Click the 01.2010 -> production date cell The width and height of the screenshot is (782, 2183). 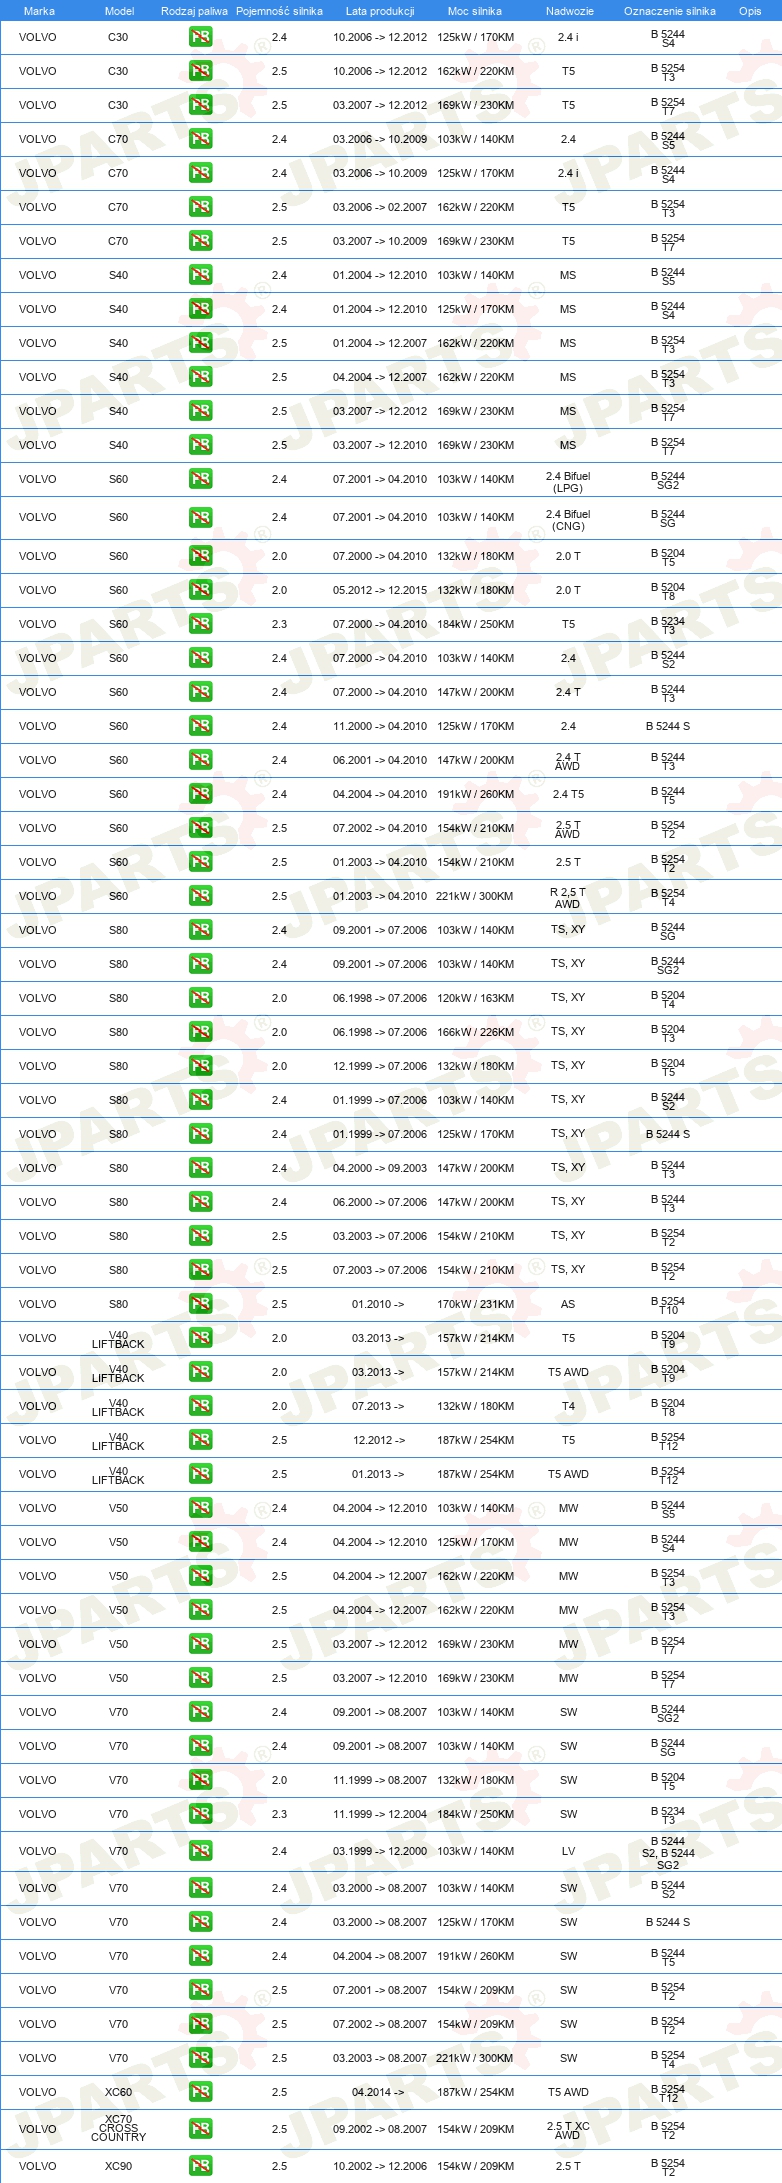pyautogui.click(x=378, y=1304)
